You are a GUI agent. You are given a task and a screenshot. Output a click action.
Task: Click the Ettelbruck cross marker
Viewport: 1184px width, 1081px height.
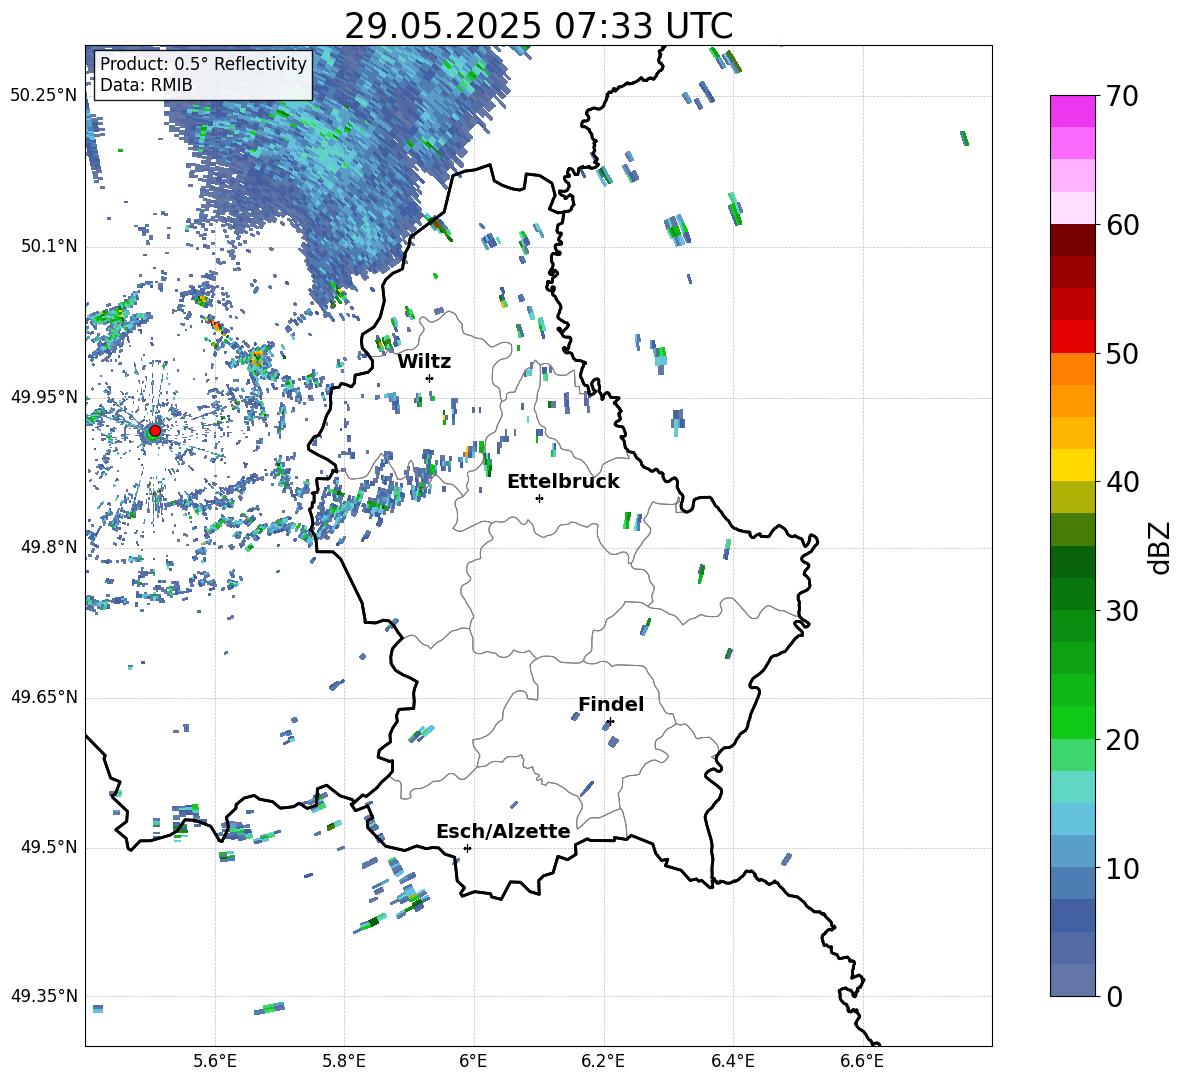point(539,498)
